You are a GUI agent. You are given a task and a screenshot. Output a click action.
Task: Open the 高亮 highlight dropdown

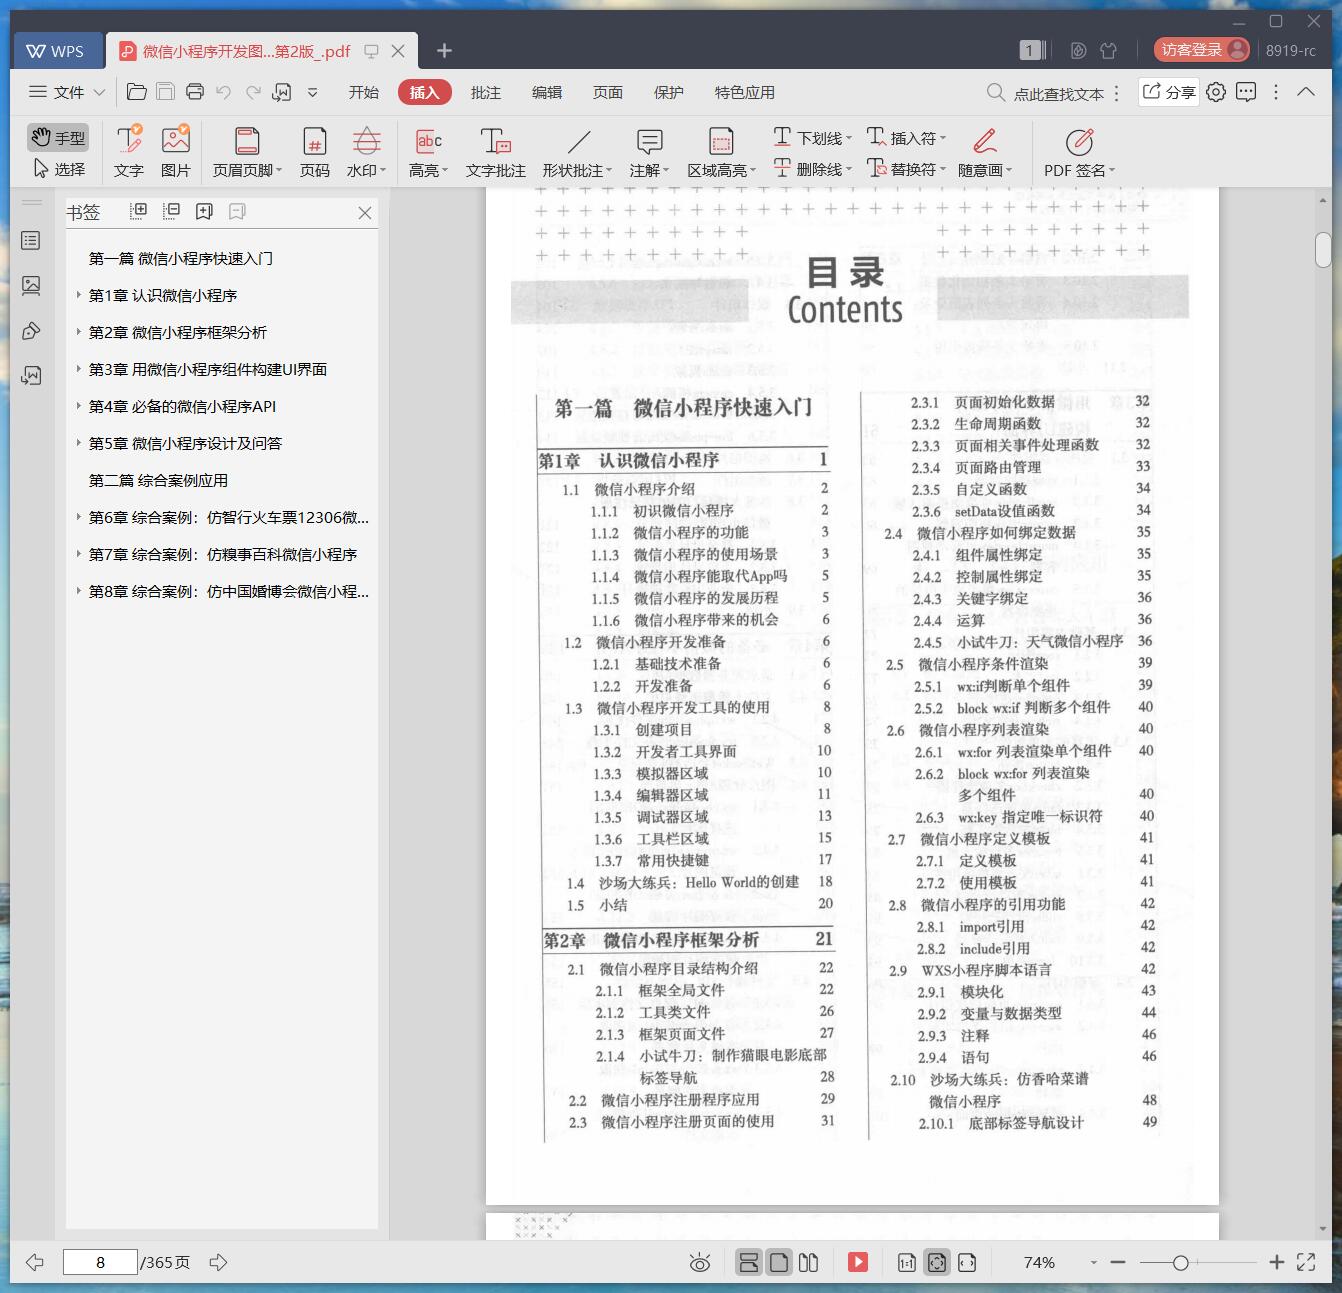tap(428, 152)
